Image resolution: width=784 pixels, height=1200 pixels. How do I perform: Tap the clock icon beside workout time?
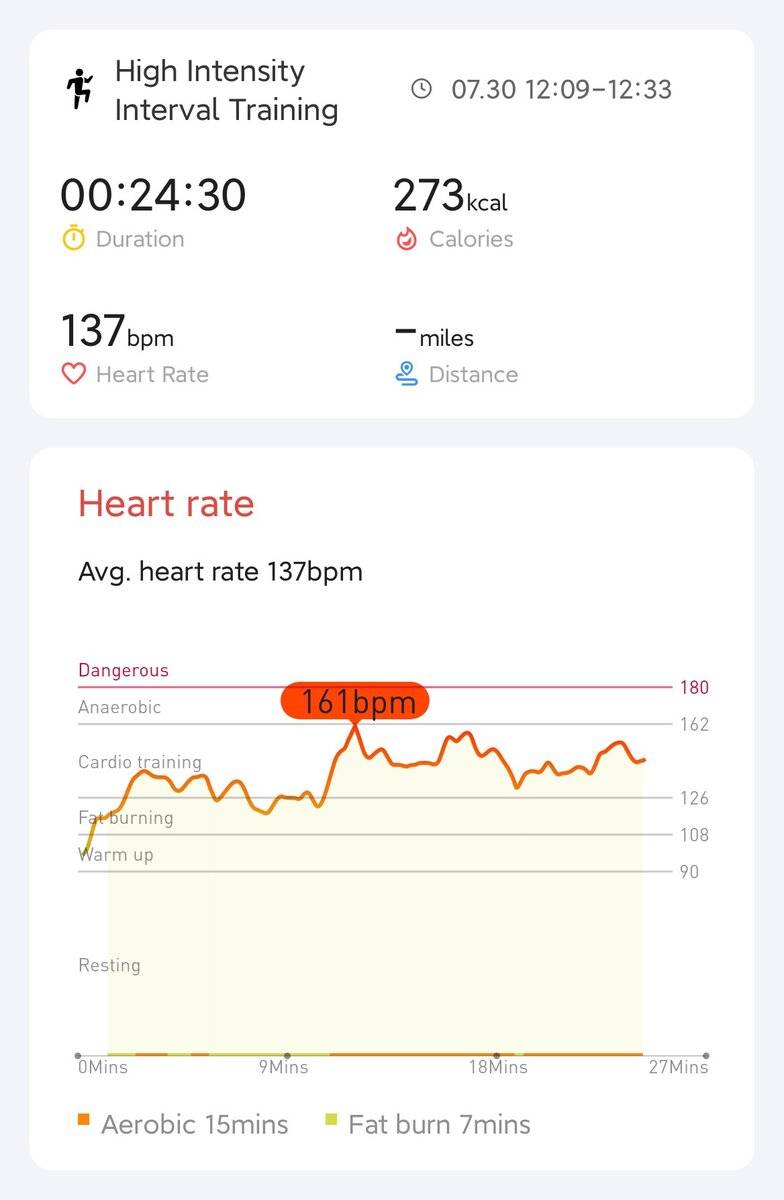422,89
